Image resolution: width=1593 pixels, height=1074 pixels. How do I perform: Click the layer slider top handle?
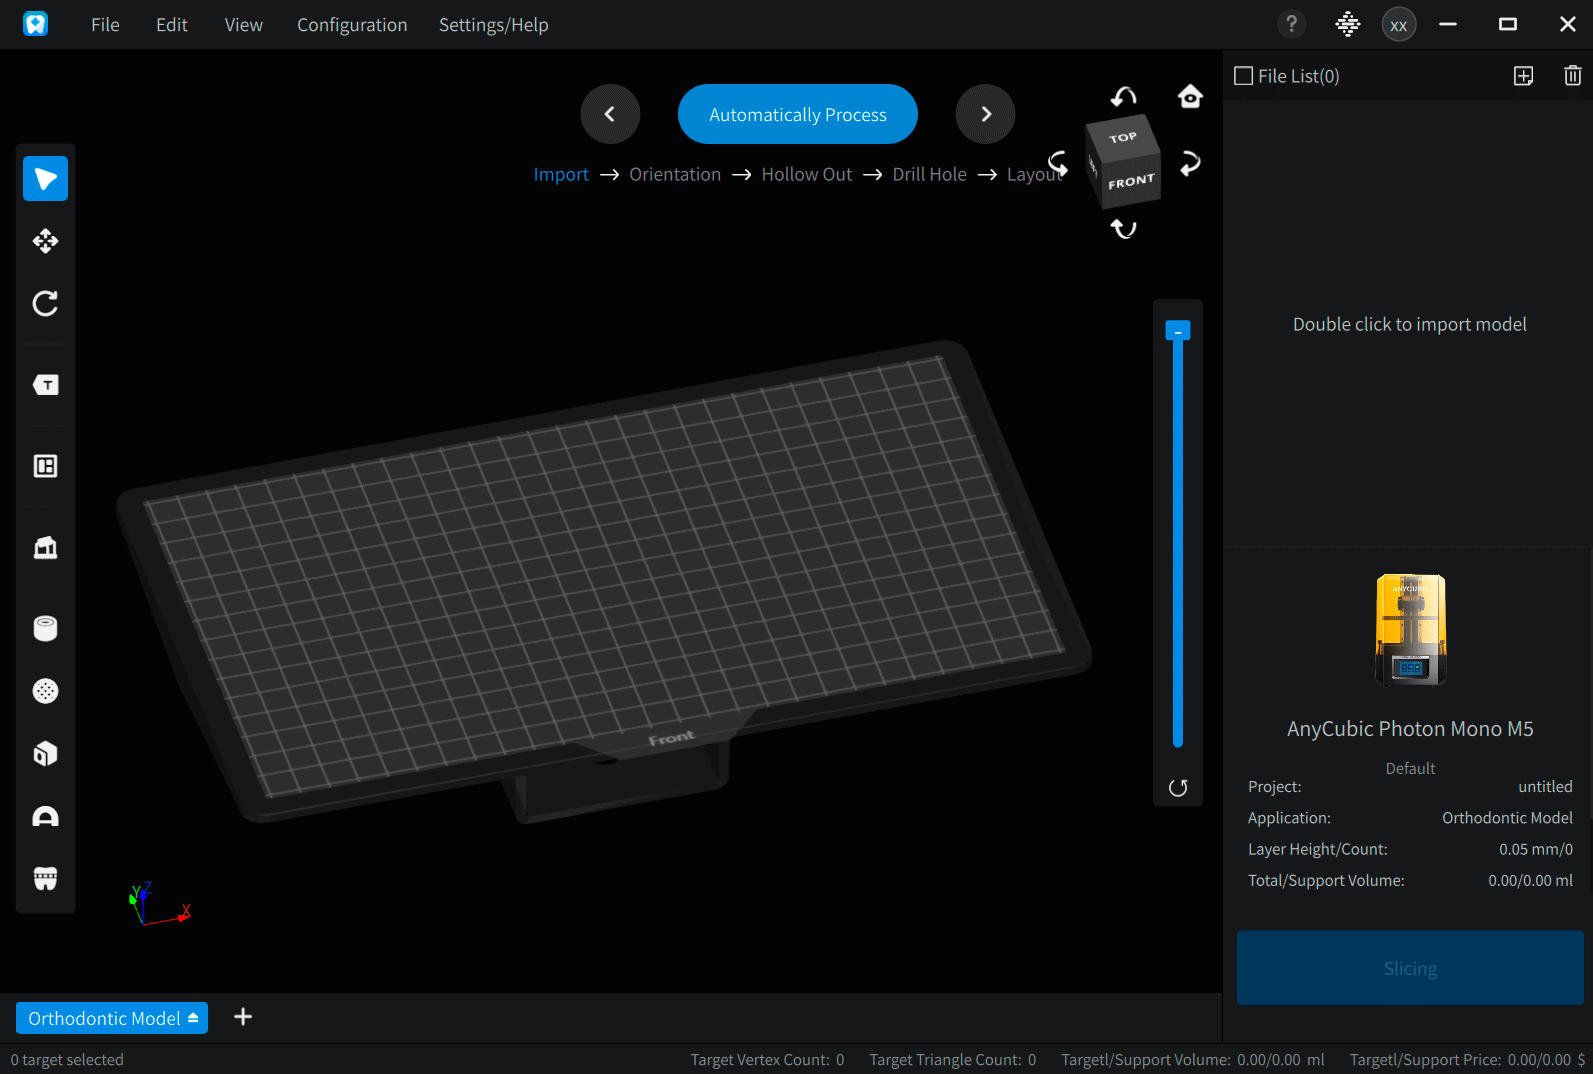click(x=1178, y=330)
